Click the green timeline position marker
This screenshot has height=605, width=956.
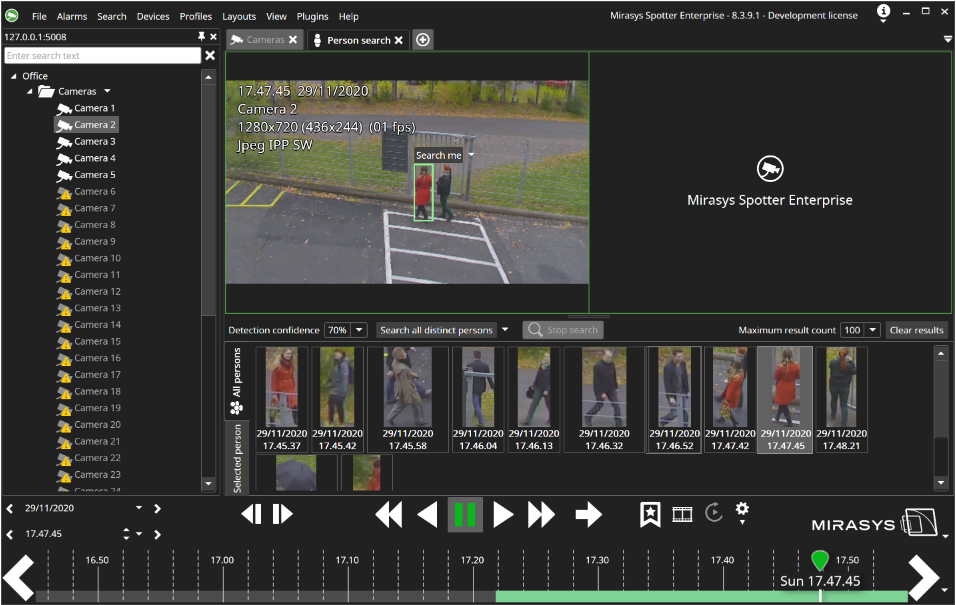click(820, 560)
